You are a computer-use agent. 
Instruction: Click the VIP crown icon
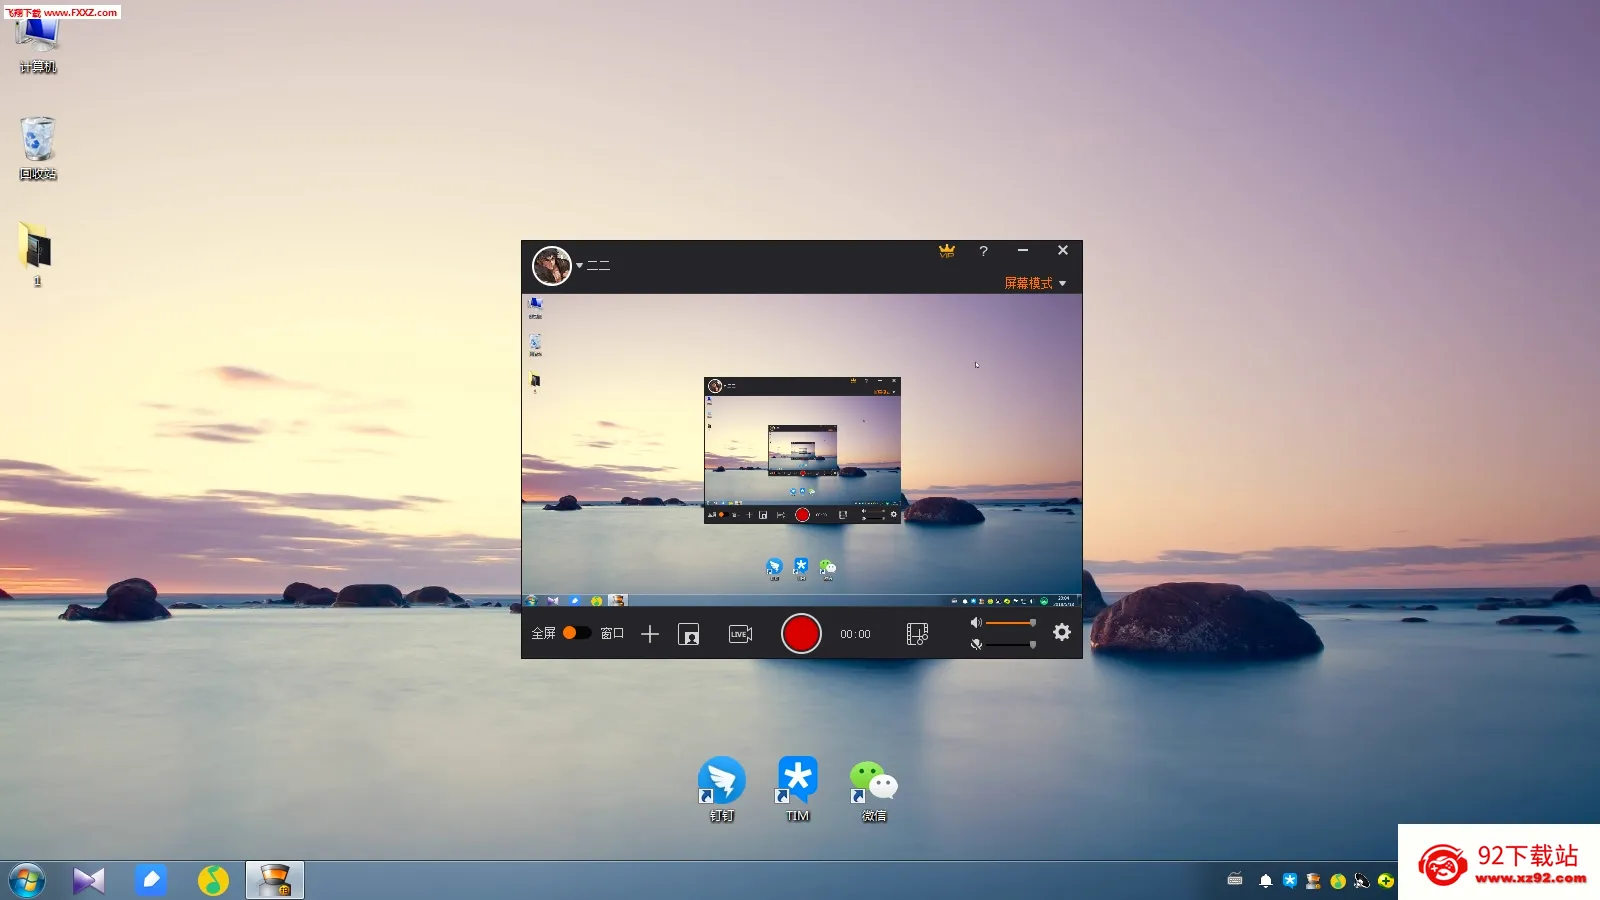point(947,251)
